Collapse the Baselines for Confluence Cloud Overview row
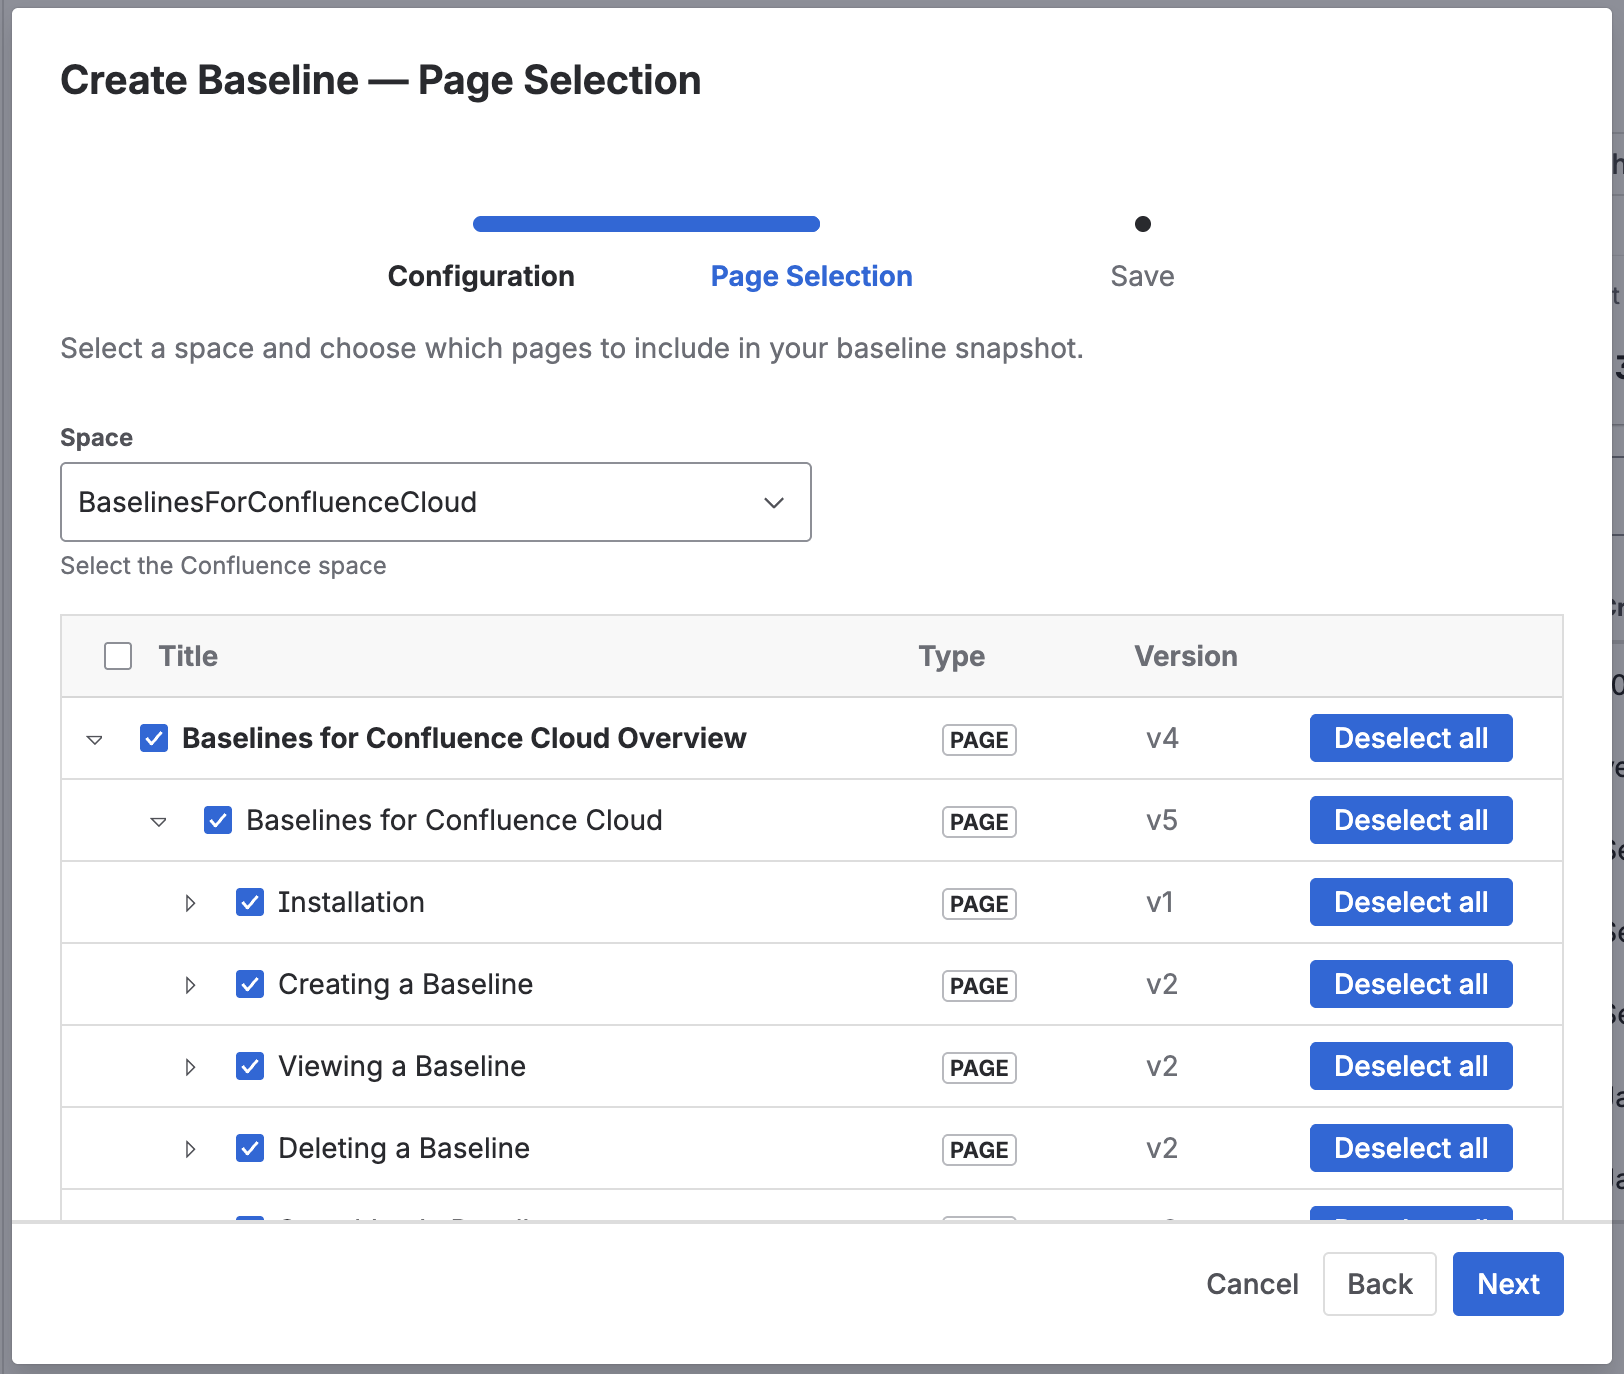Image resolution: width=1624 pixels, height=1374 pixels. point(95,740)
